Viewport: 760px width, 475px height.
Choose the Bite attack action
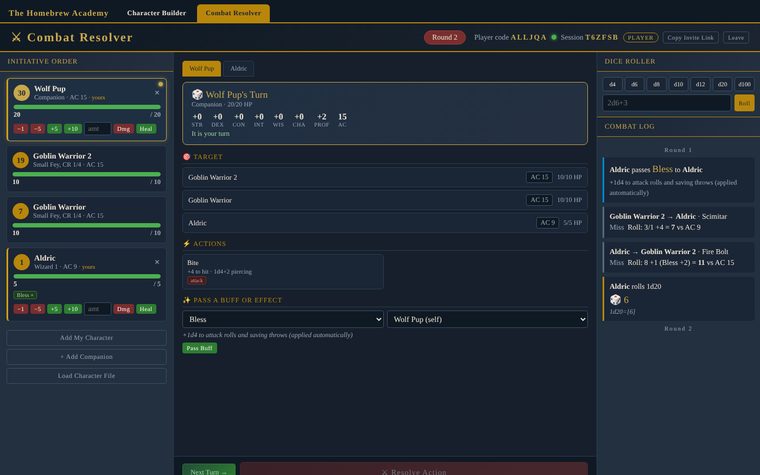click(283, 271)
